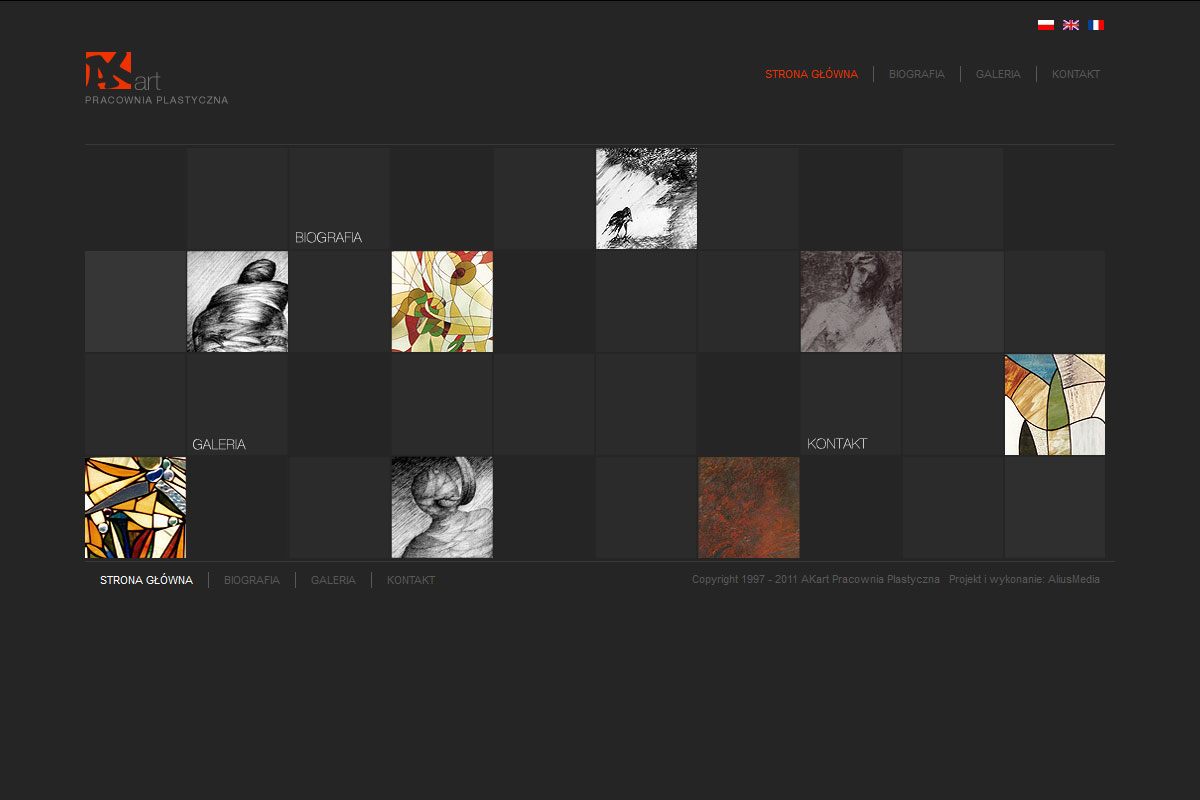
Task: Open the Galeria tile in the grid
Action: [x=237, y=405]
